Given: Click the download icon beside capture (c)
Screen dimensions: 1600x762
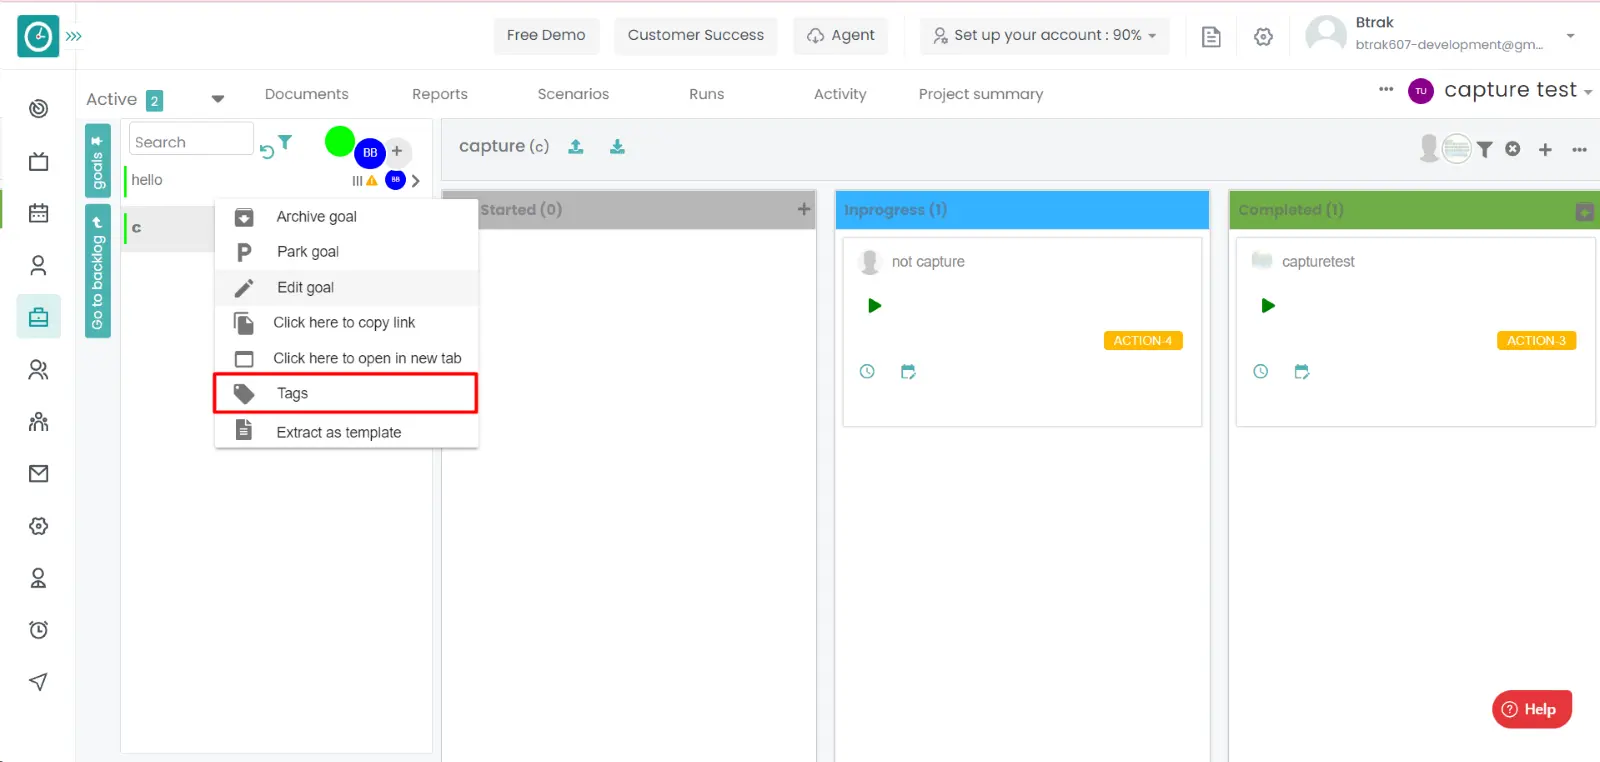Looking at the screenshot, I should pos(617,147).
